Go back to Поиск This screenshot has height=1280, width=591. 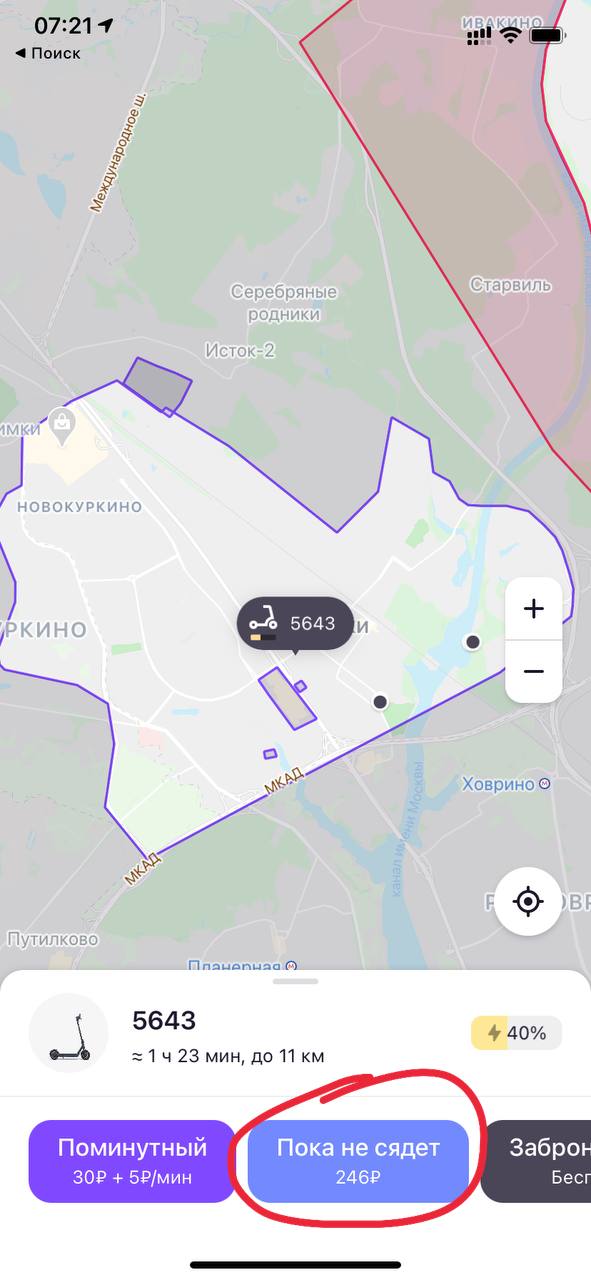pos(48,53)
